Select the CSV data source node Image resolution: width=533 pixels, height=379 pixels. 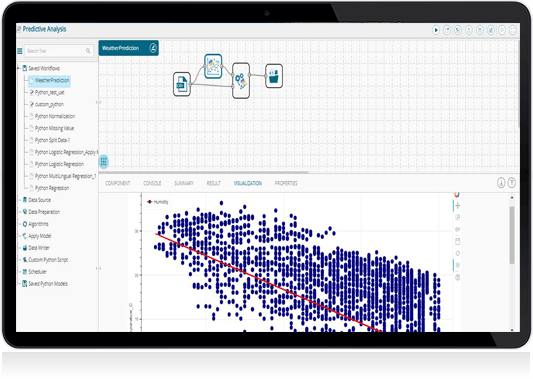click(182, 84)
